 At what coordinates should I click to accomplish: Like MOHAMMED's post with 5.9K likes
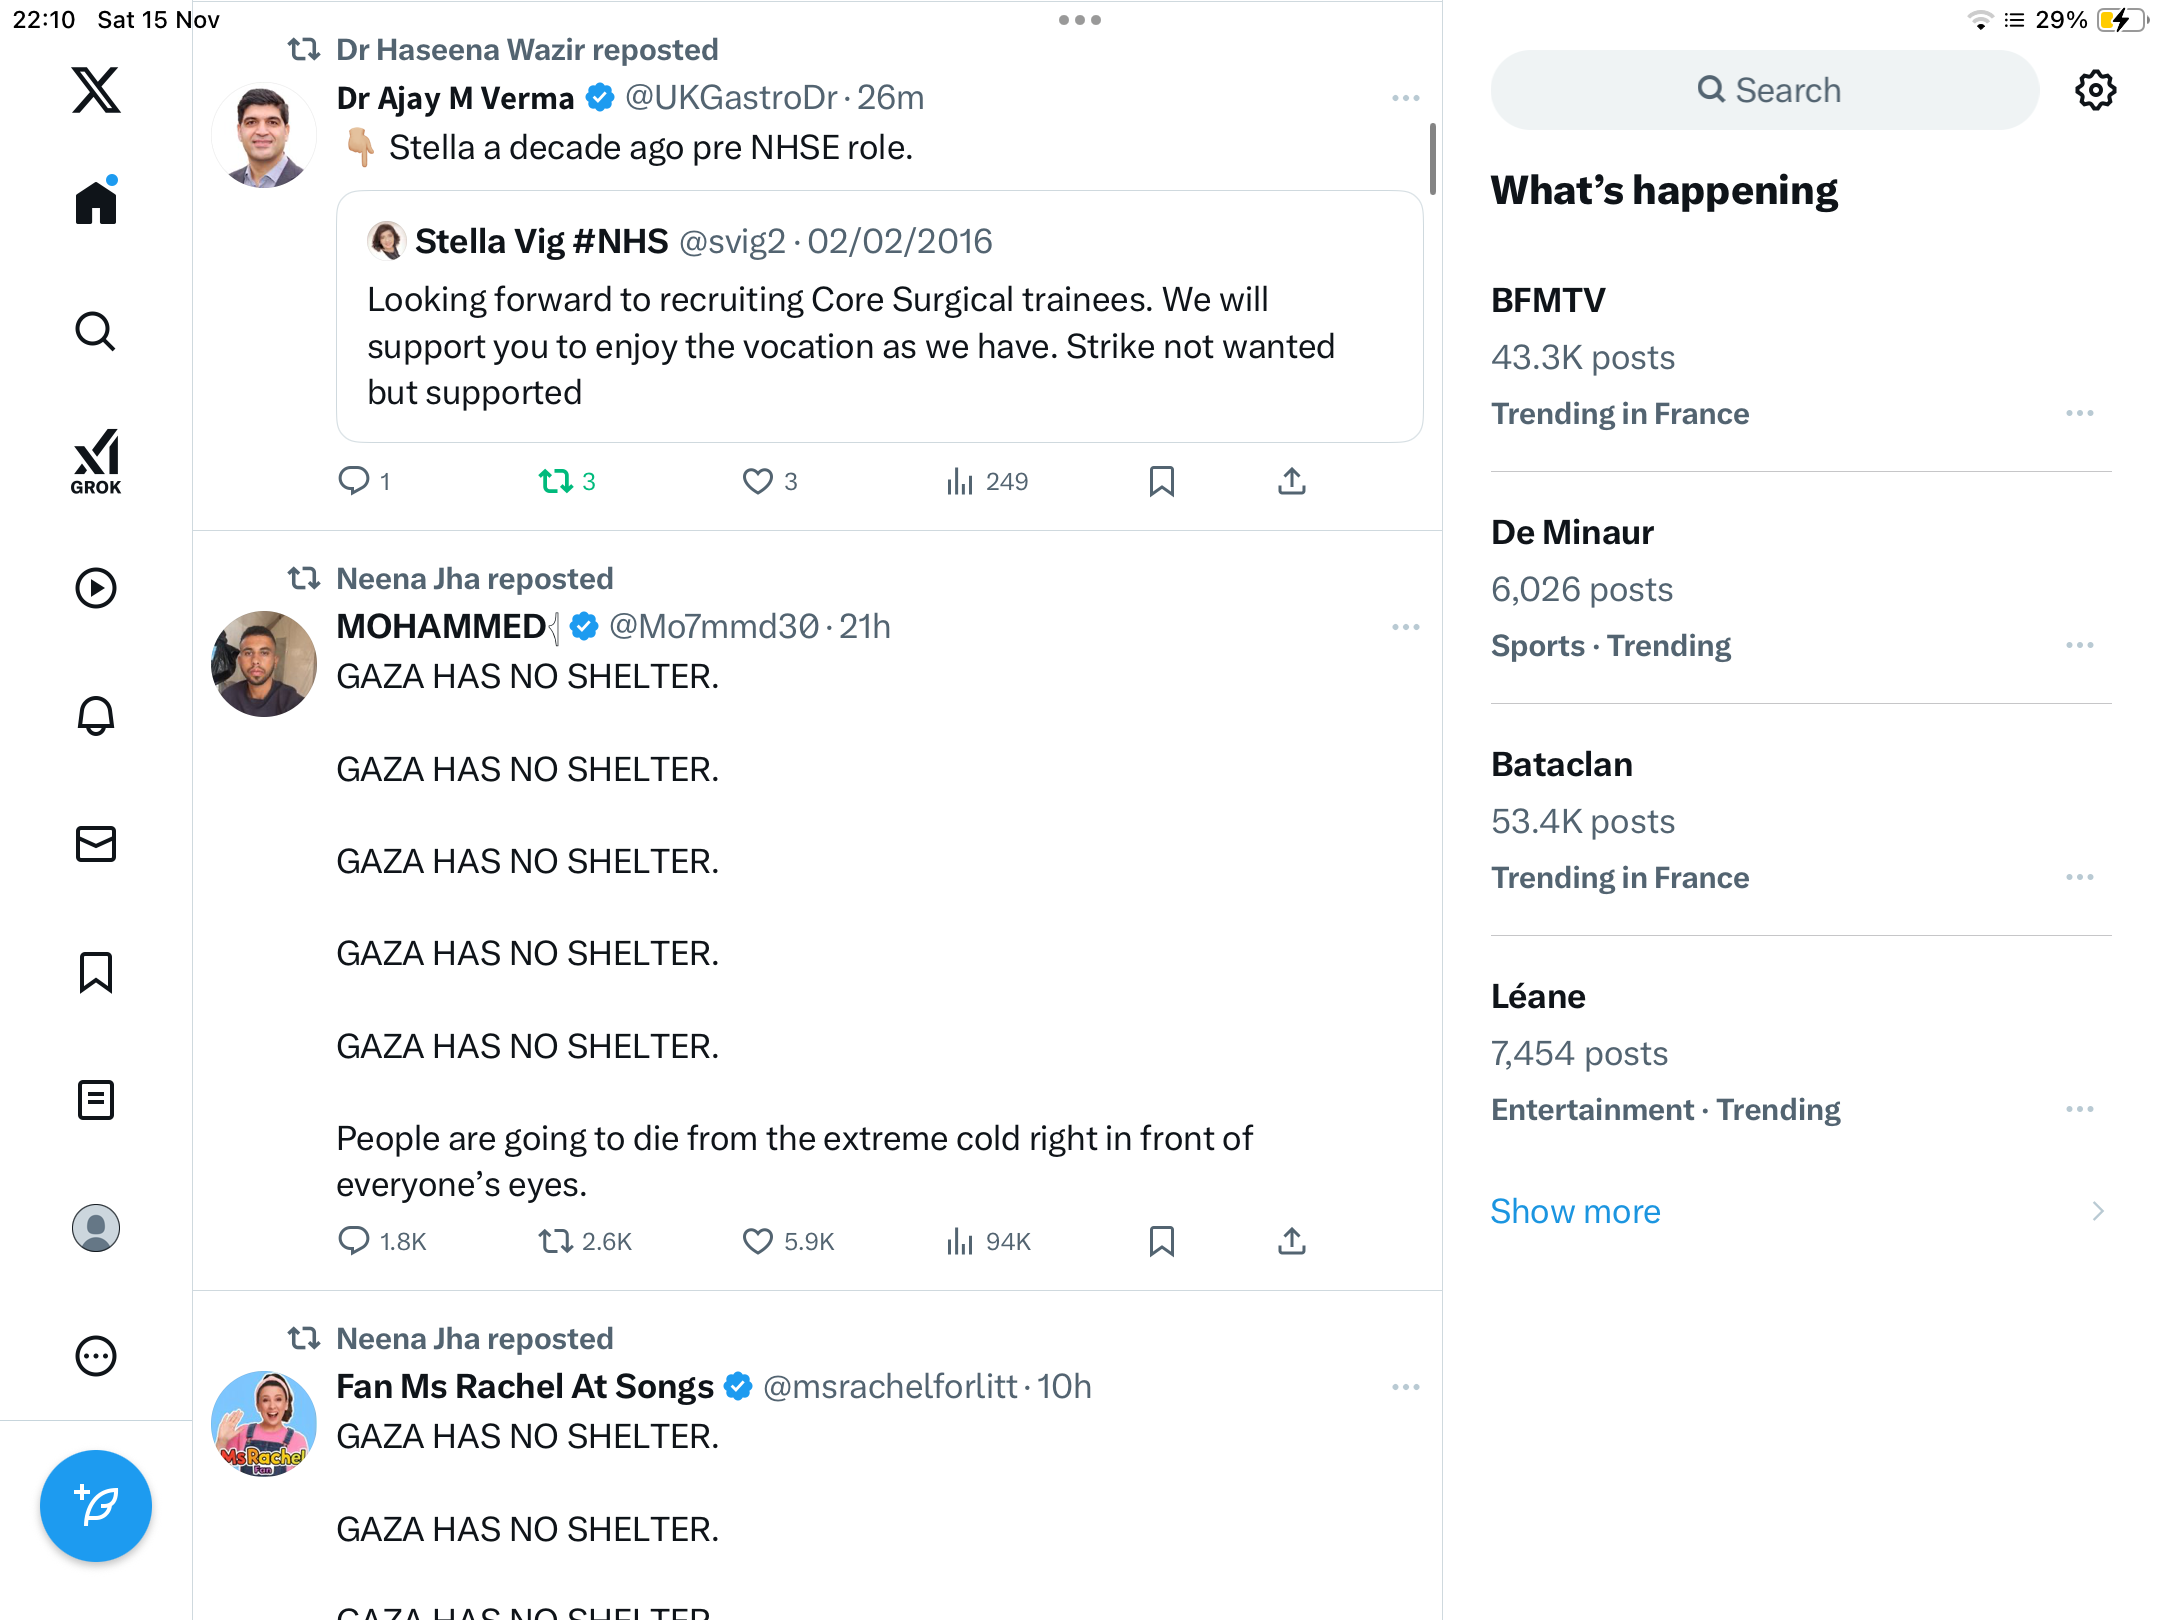[x=758, y=1242]
